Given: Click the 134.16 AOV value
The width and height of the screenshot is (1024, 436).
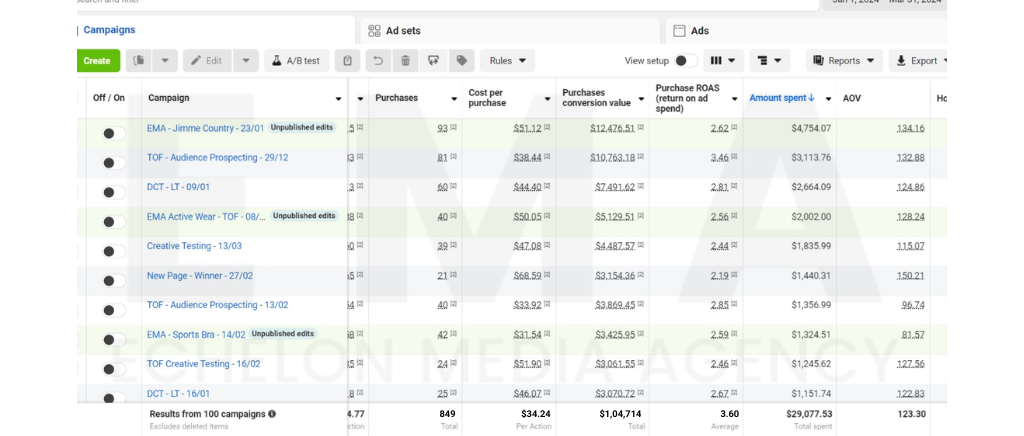Looking at the screenshot, I should pyautogui.click(x=910, y=128).
